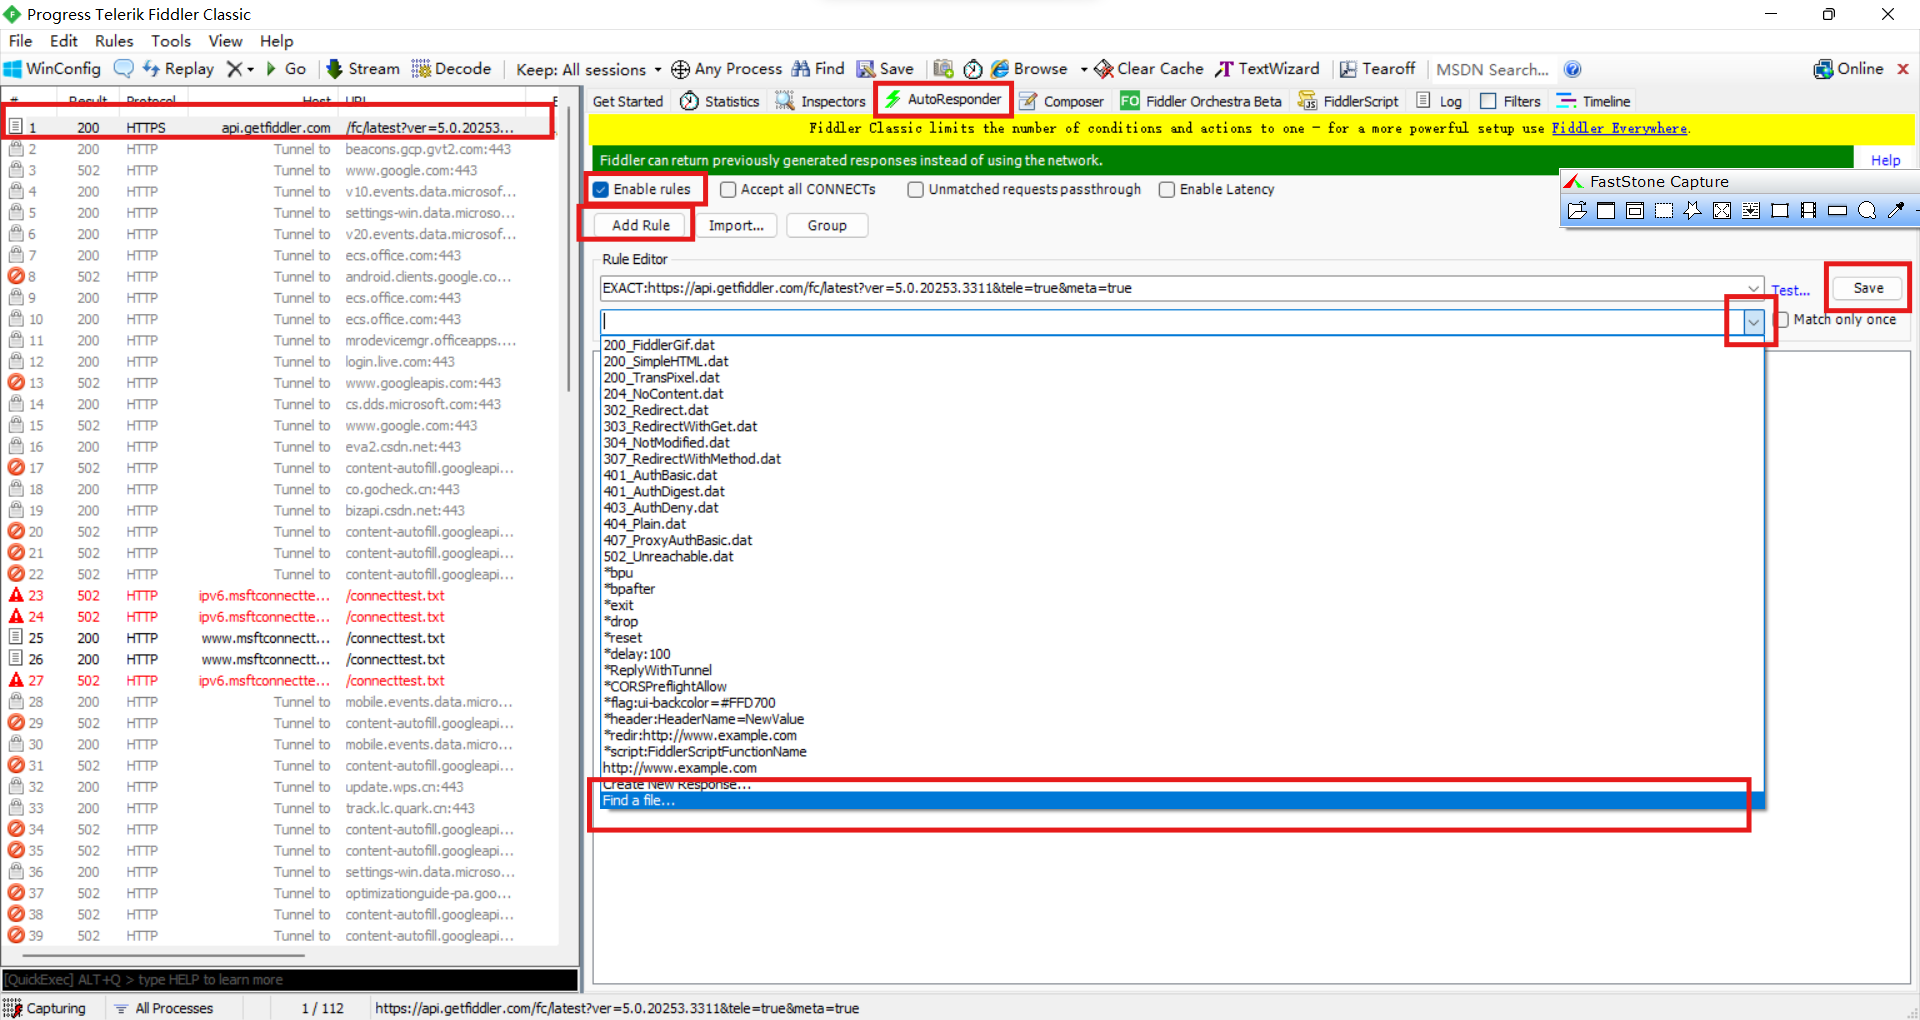The width and height of the screenshot is (1920, 1020).
Task: Toggle the Enable rules checkbox
Action: tap(601, 189)
